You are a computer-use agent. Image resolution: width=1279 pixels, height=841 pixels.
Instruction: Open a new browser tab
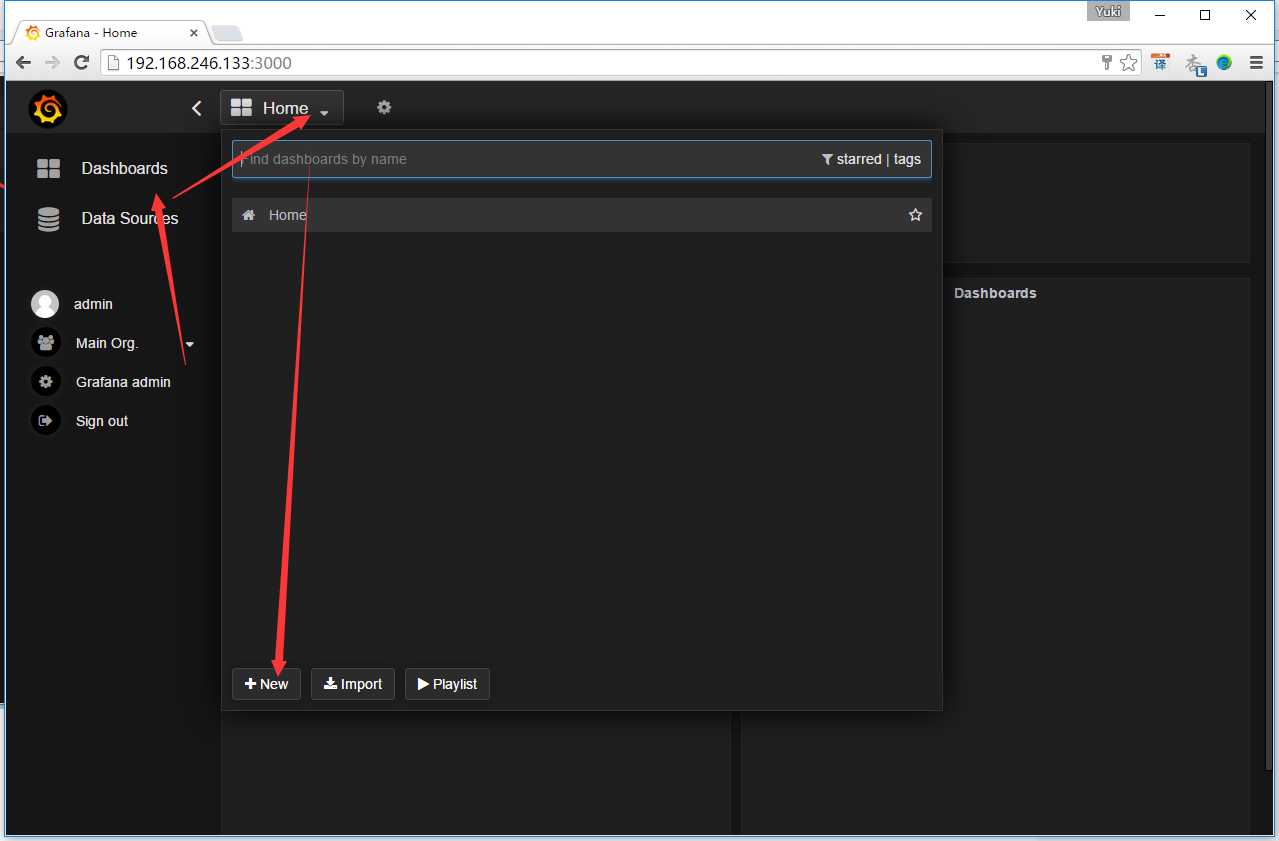coord(226,33)
